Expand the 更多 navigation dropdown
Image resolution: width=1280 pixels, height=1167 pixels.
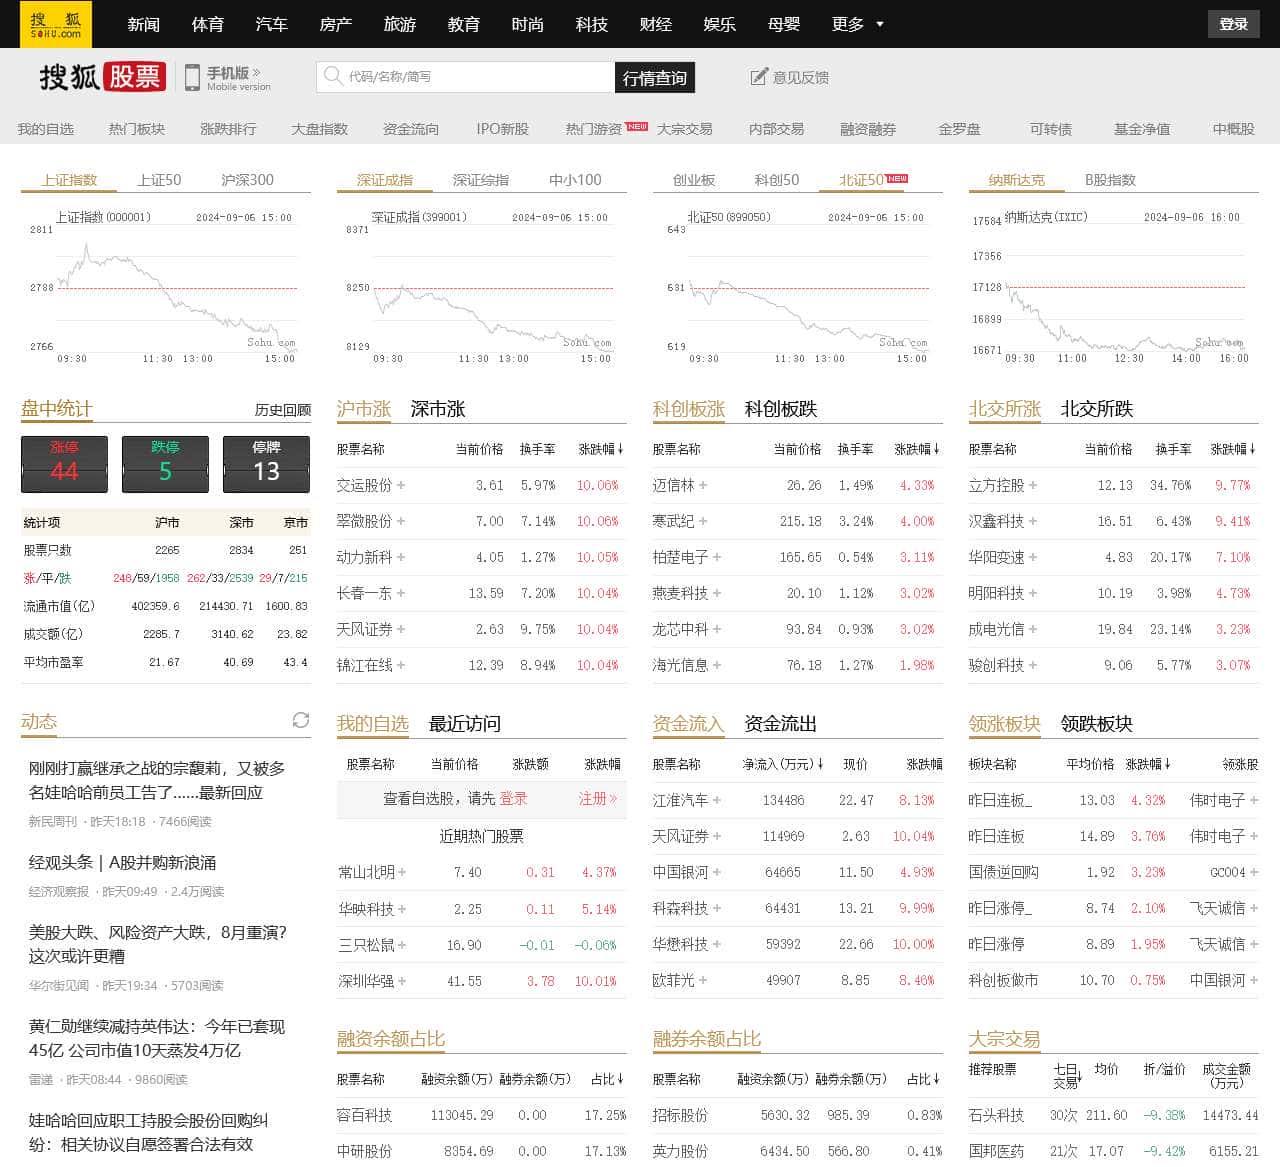[x=858, y=24]
